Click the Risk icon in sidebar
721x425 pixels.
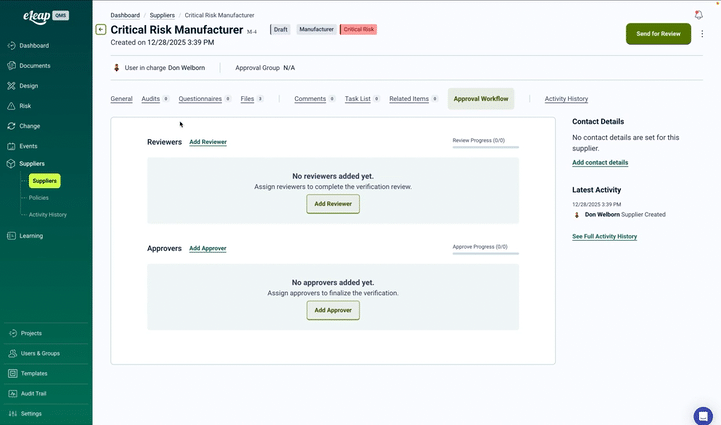click(11, 106)
